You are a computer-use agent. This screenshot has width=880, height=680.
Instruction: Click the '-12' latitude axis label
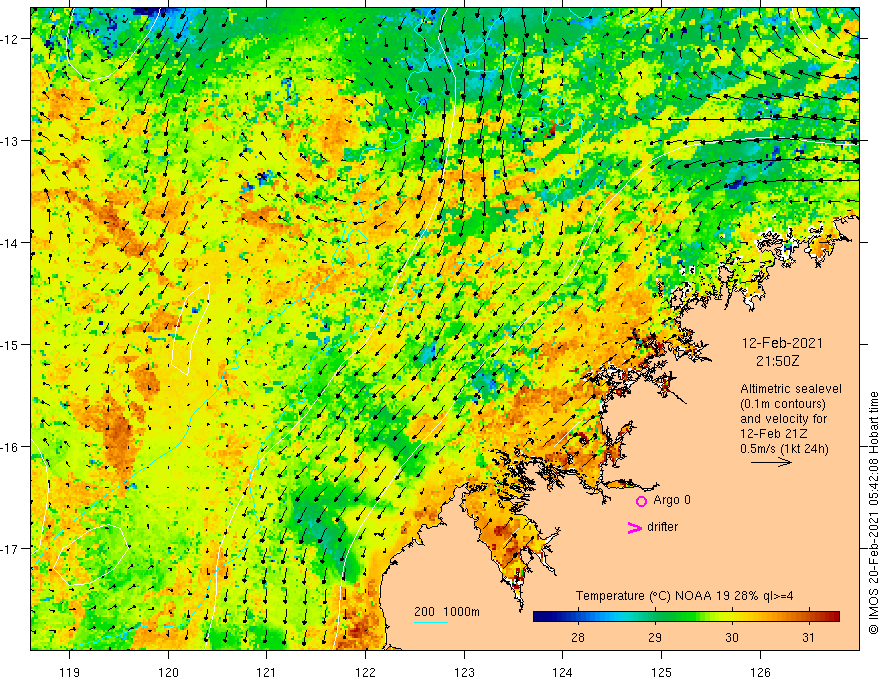tap(11, 39)
